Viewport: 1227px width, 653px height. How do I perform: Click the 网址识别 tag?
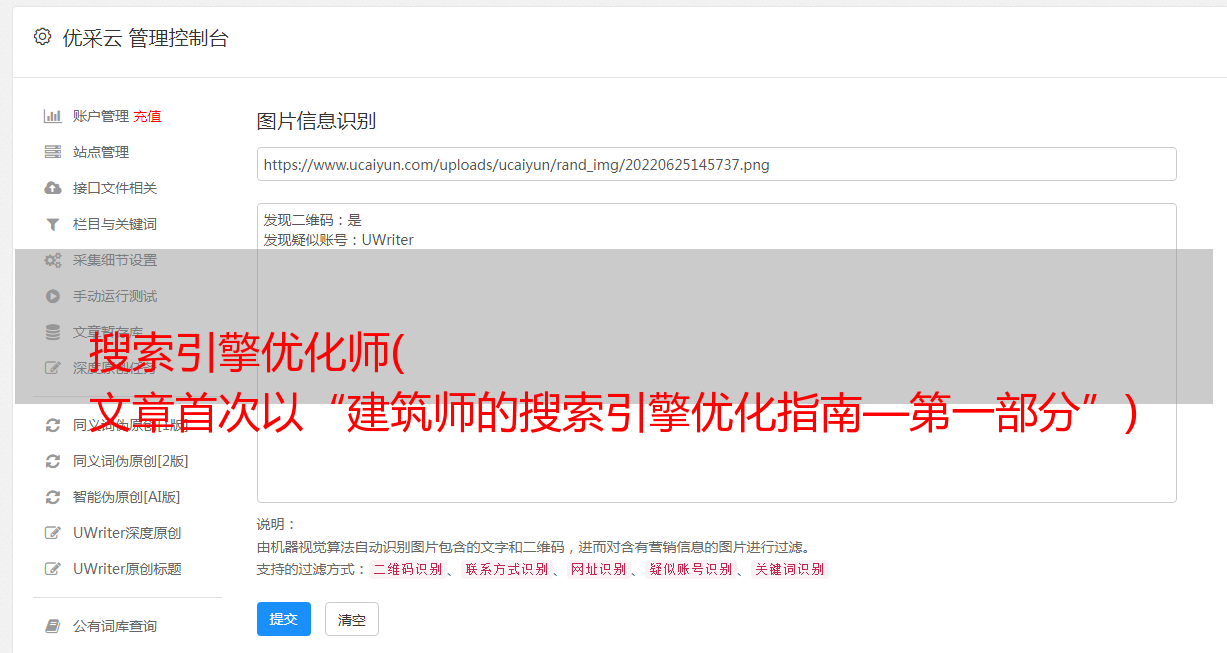tap(598, 569)
